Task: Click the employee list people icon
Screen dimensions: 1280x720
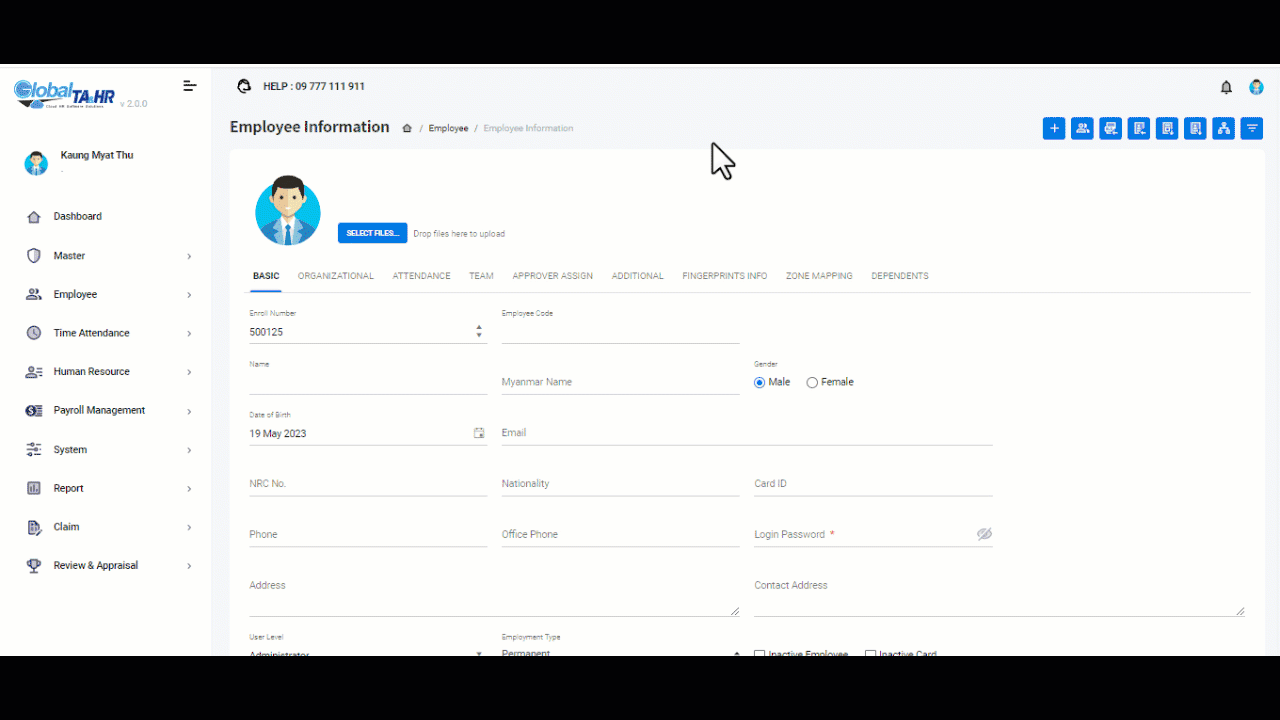Action: click(1081, 128)
